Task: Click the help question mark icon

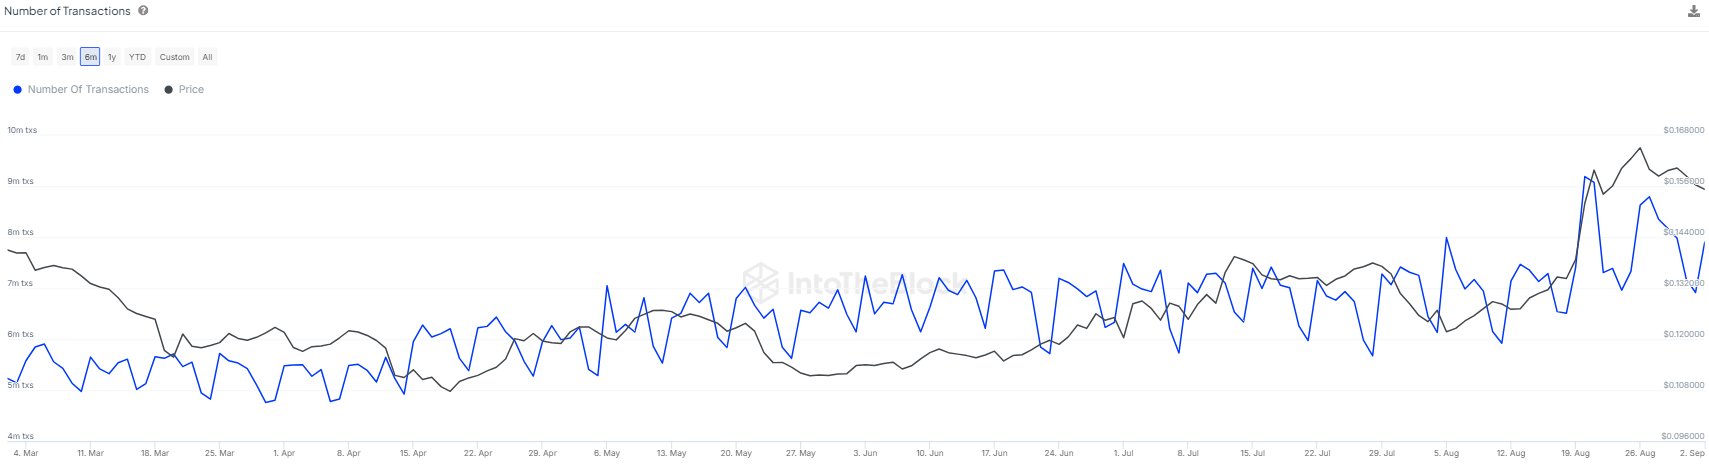Action: click(x=143, y=11)
